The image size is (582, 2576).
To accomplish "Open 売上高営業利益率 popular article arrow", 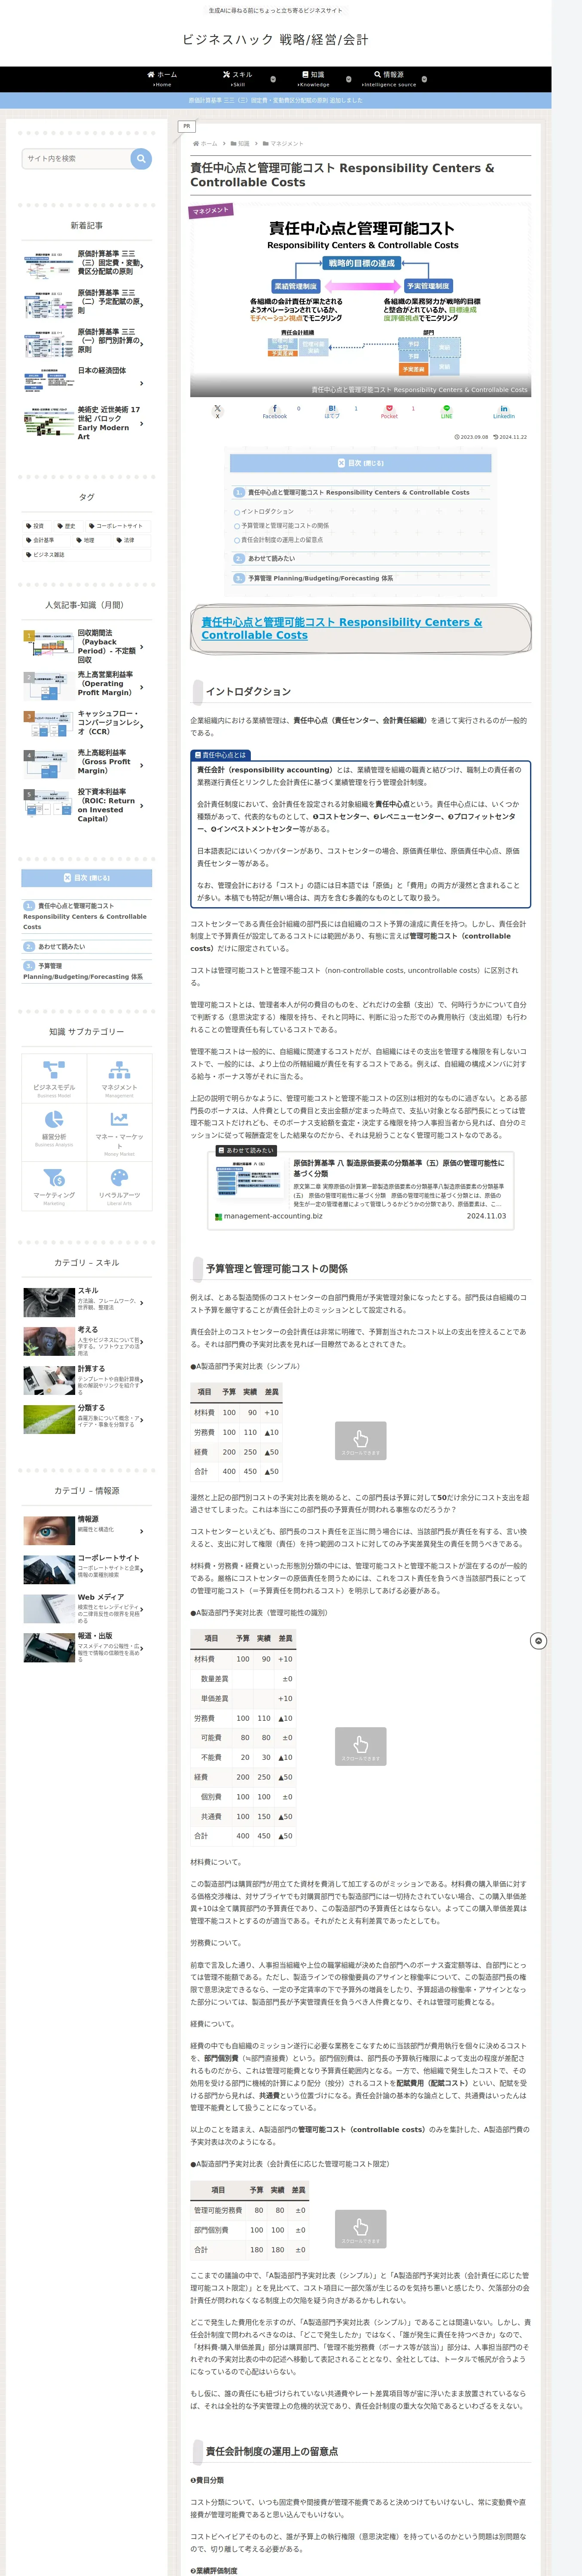I will point(142,687).
